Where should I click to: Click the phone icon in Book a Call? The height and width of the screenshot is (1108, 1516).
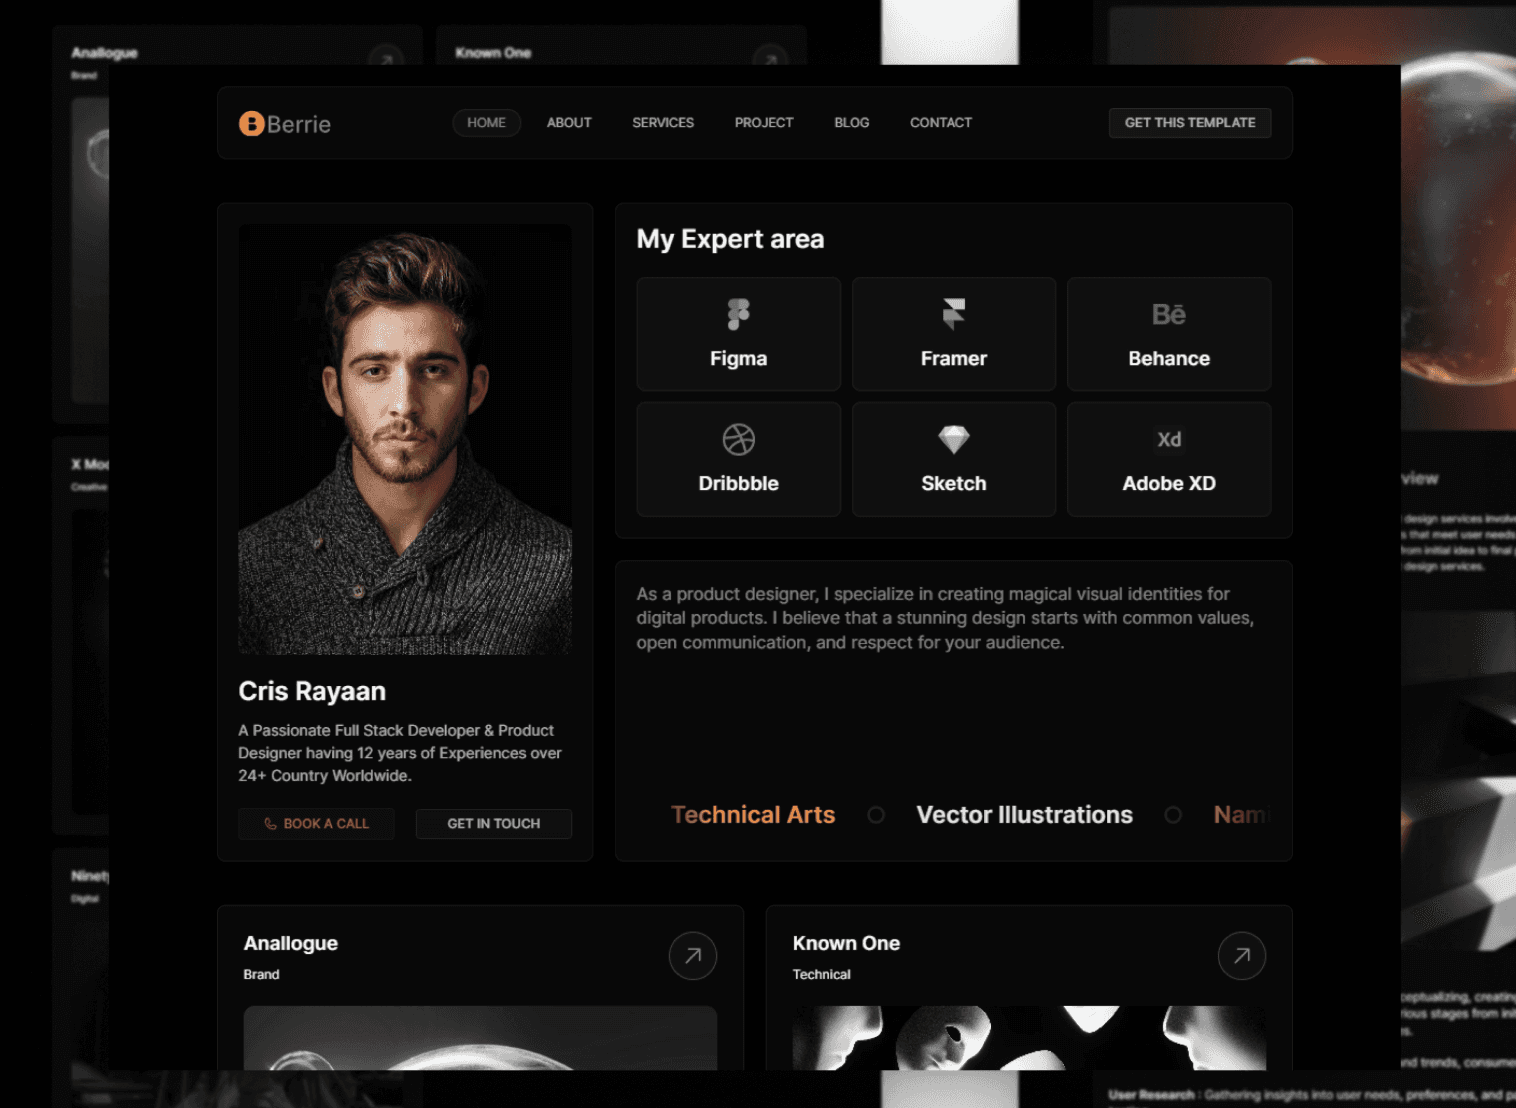pos(270,824)
